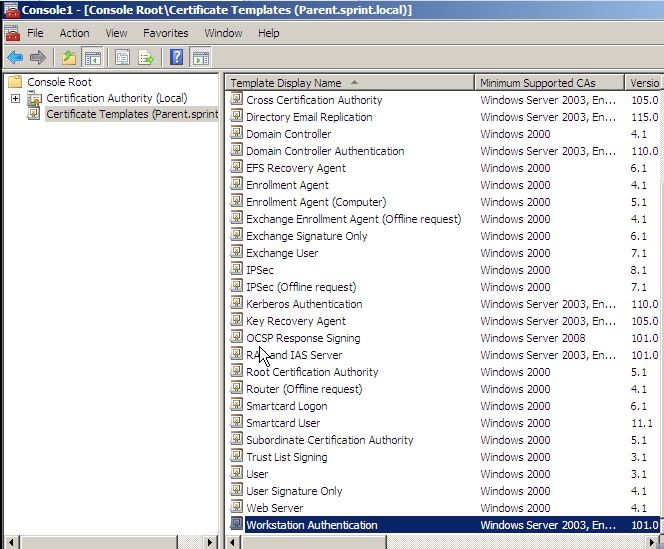Click right scroll arrow of tree pane

(x=209, y=542)
